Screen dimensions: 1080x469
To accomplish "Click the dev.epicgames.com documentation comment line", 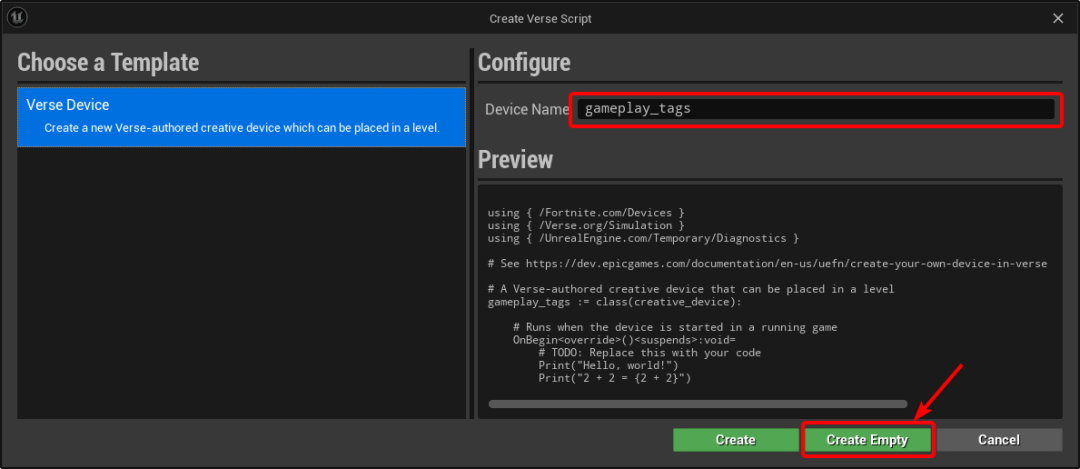I will [x=767, y=264].
